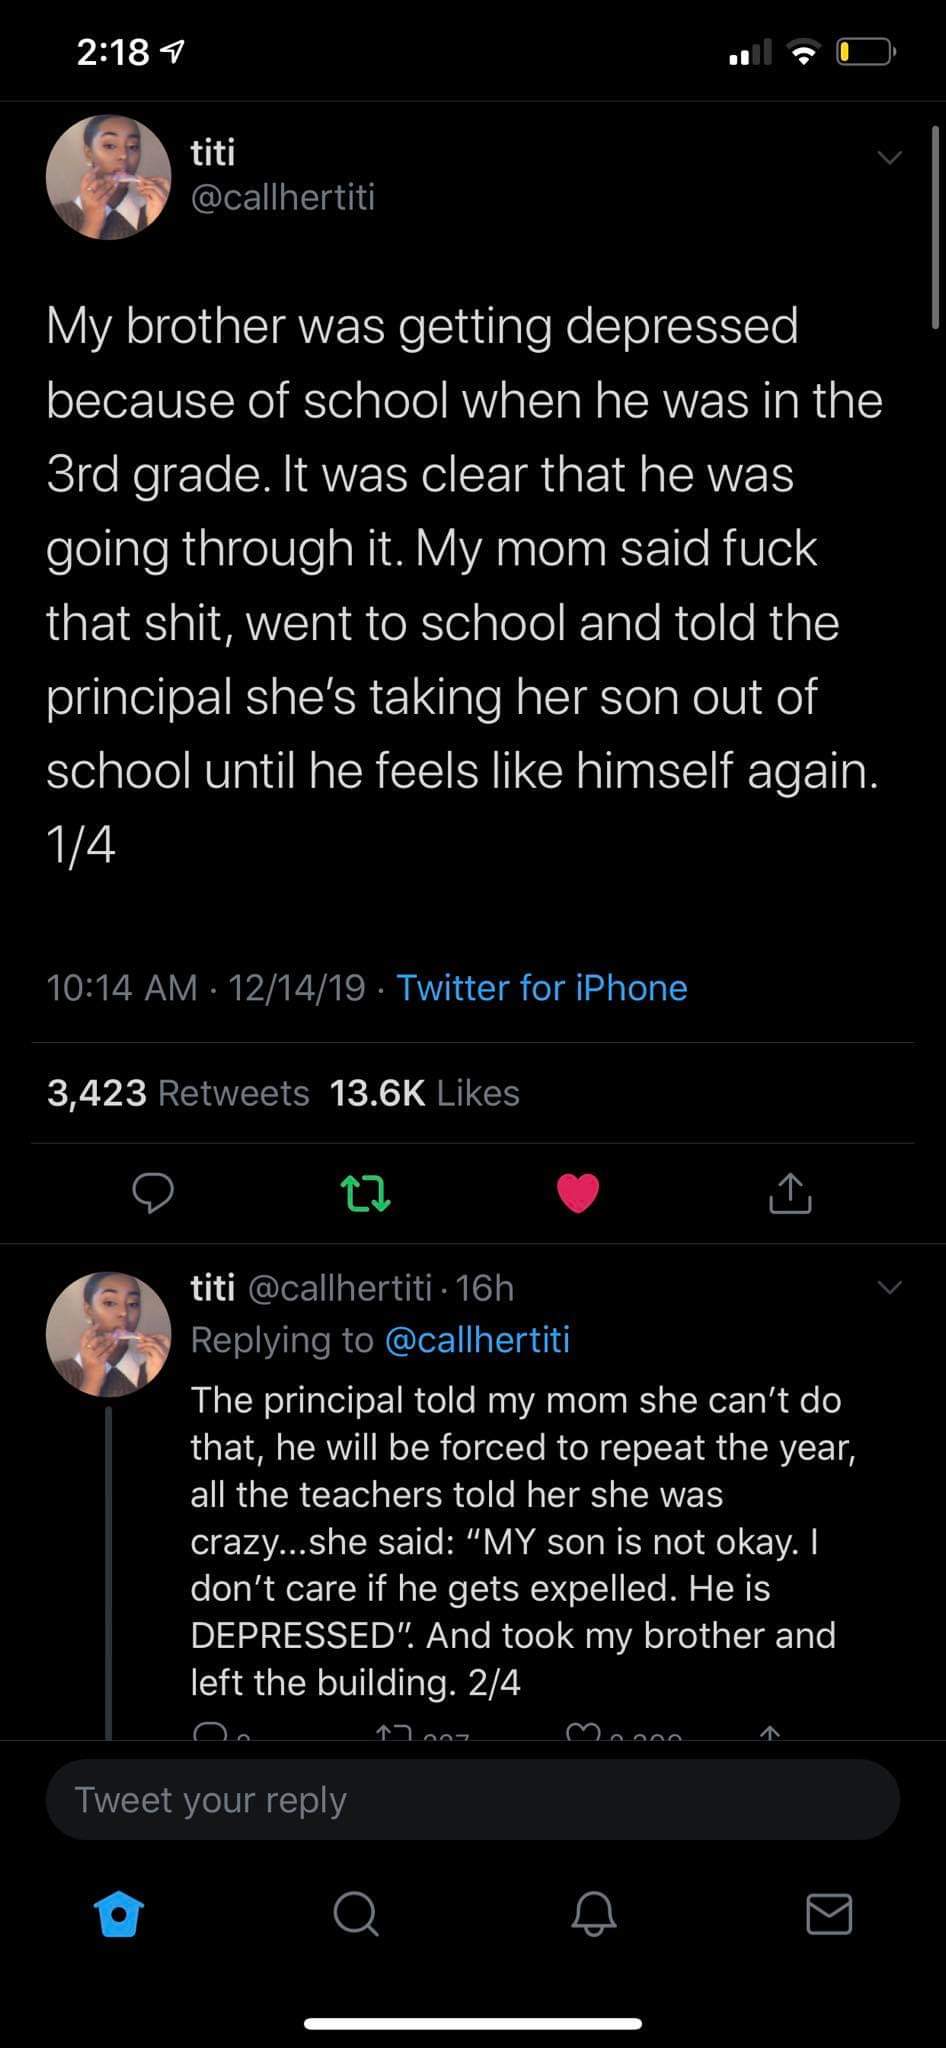Screen dimensions: 946x2048
Task: Open titi's profile picture on main tweet
Action: (x=108, y=177)
